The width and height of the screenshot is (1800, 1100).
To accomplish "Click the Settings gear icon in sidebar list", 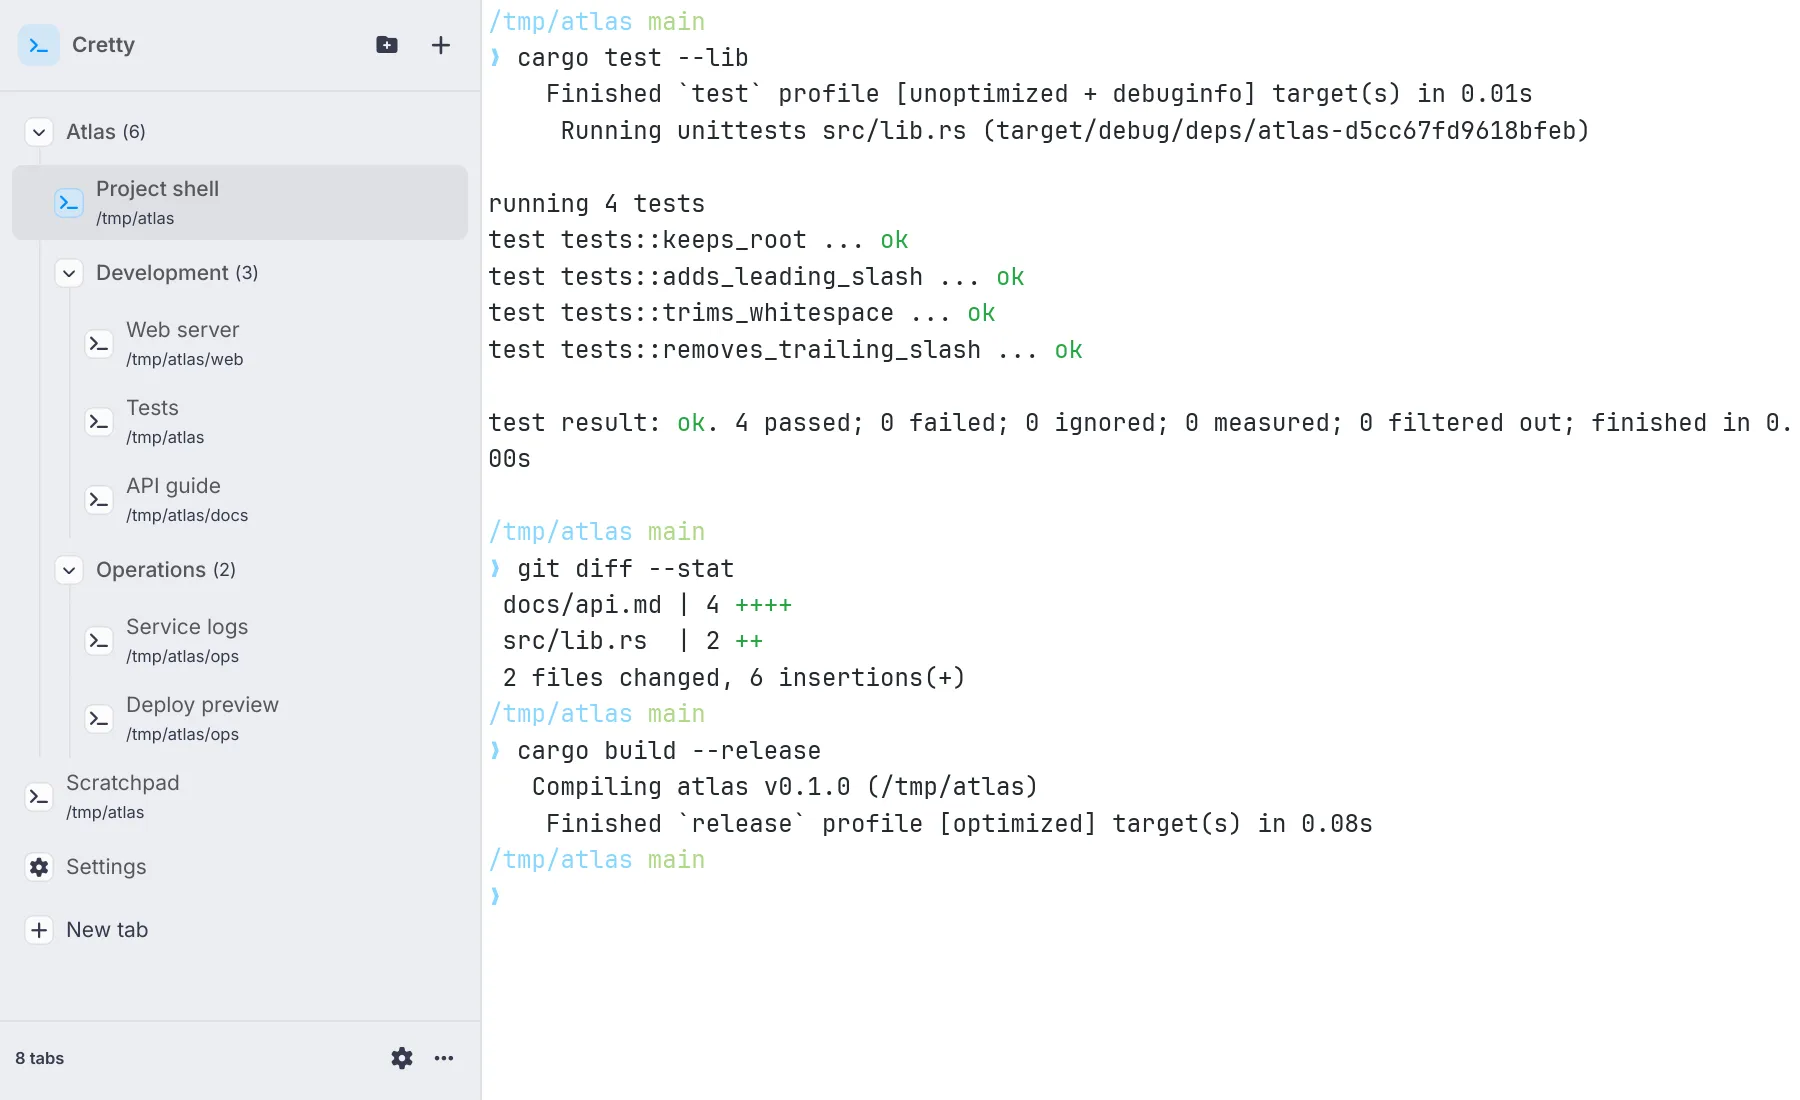I will coord(39,867).
